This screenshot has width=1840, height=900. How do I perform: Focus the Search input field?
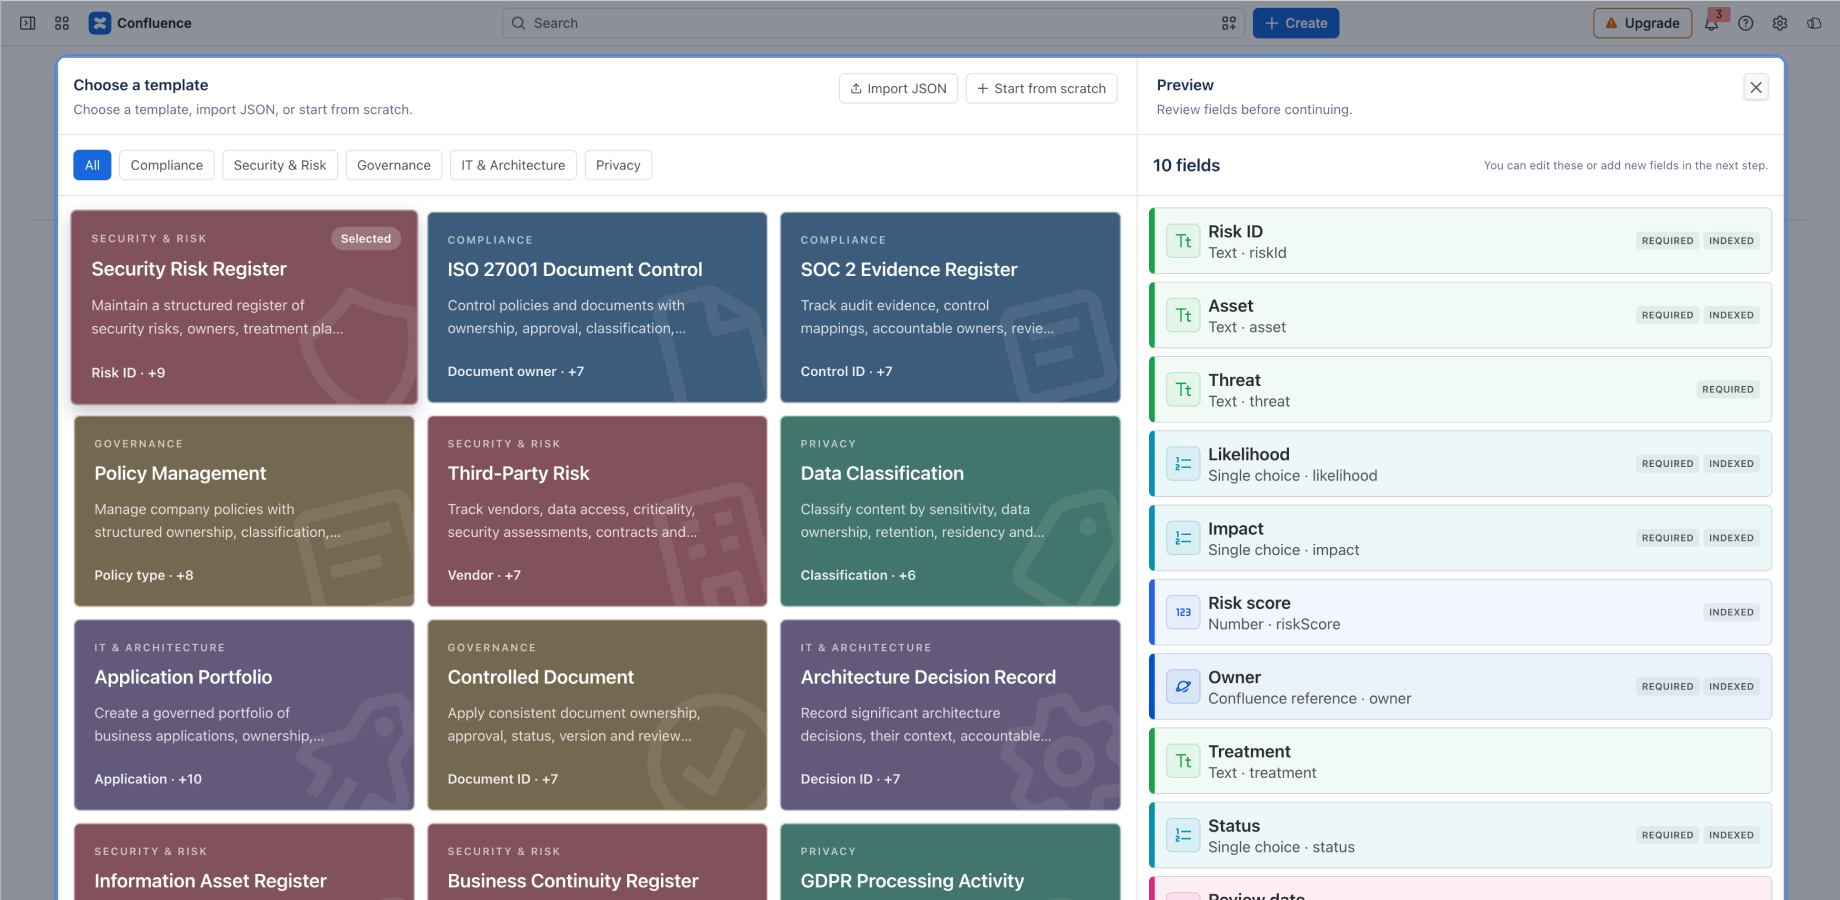point(874,23)
